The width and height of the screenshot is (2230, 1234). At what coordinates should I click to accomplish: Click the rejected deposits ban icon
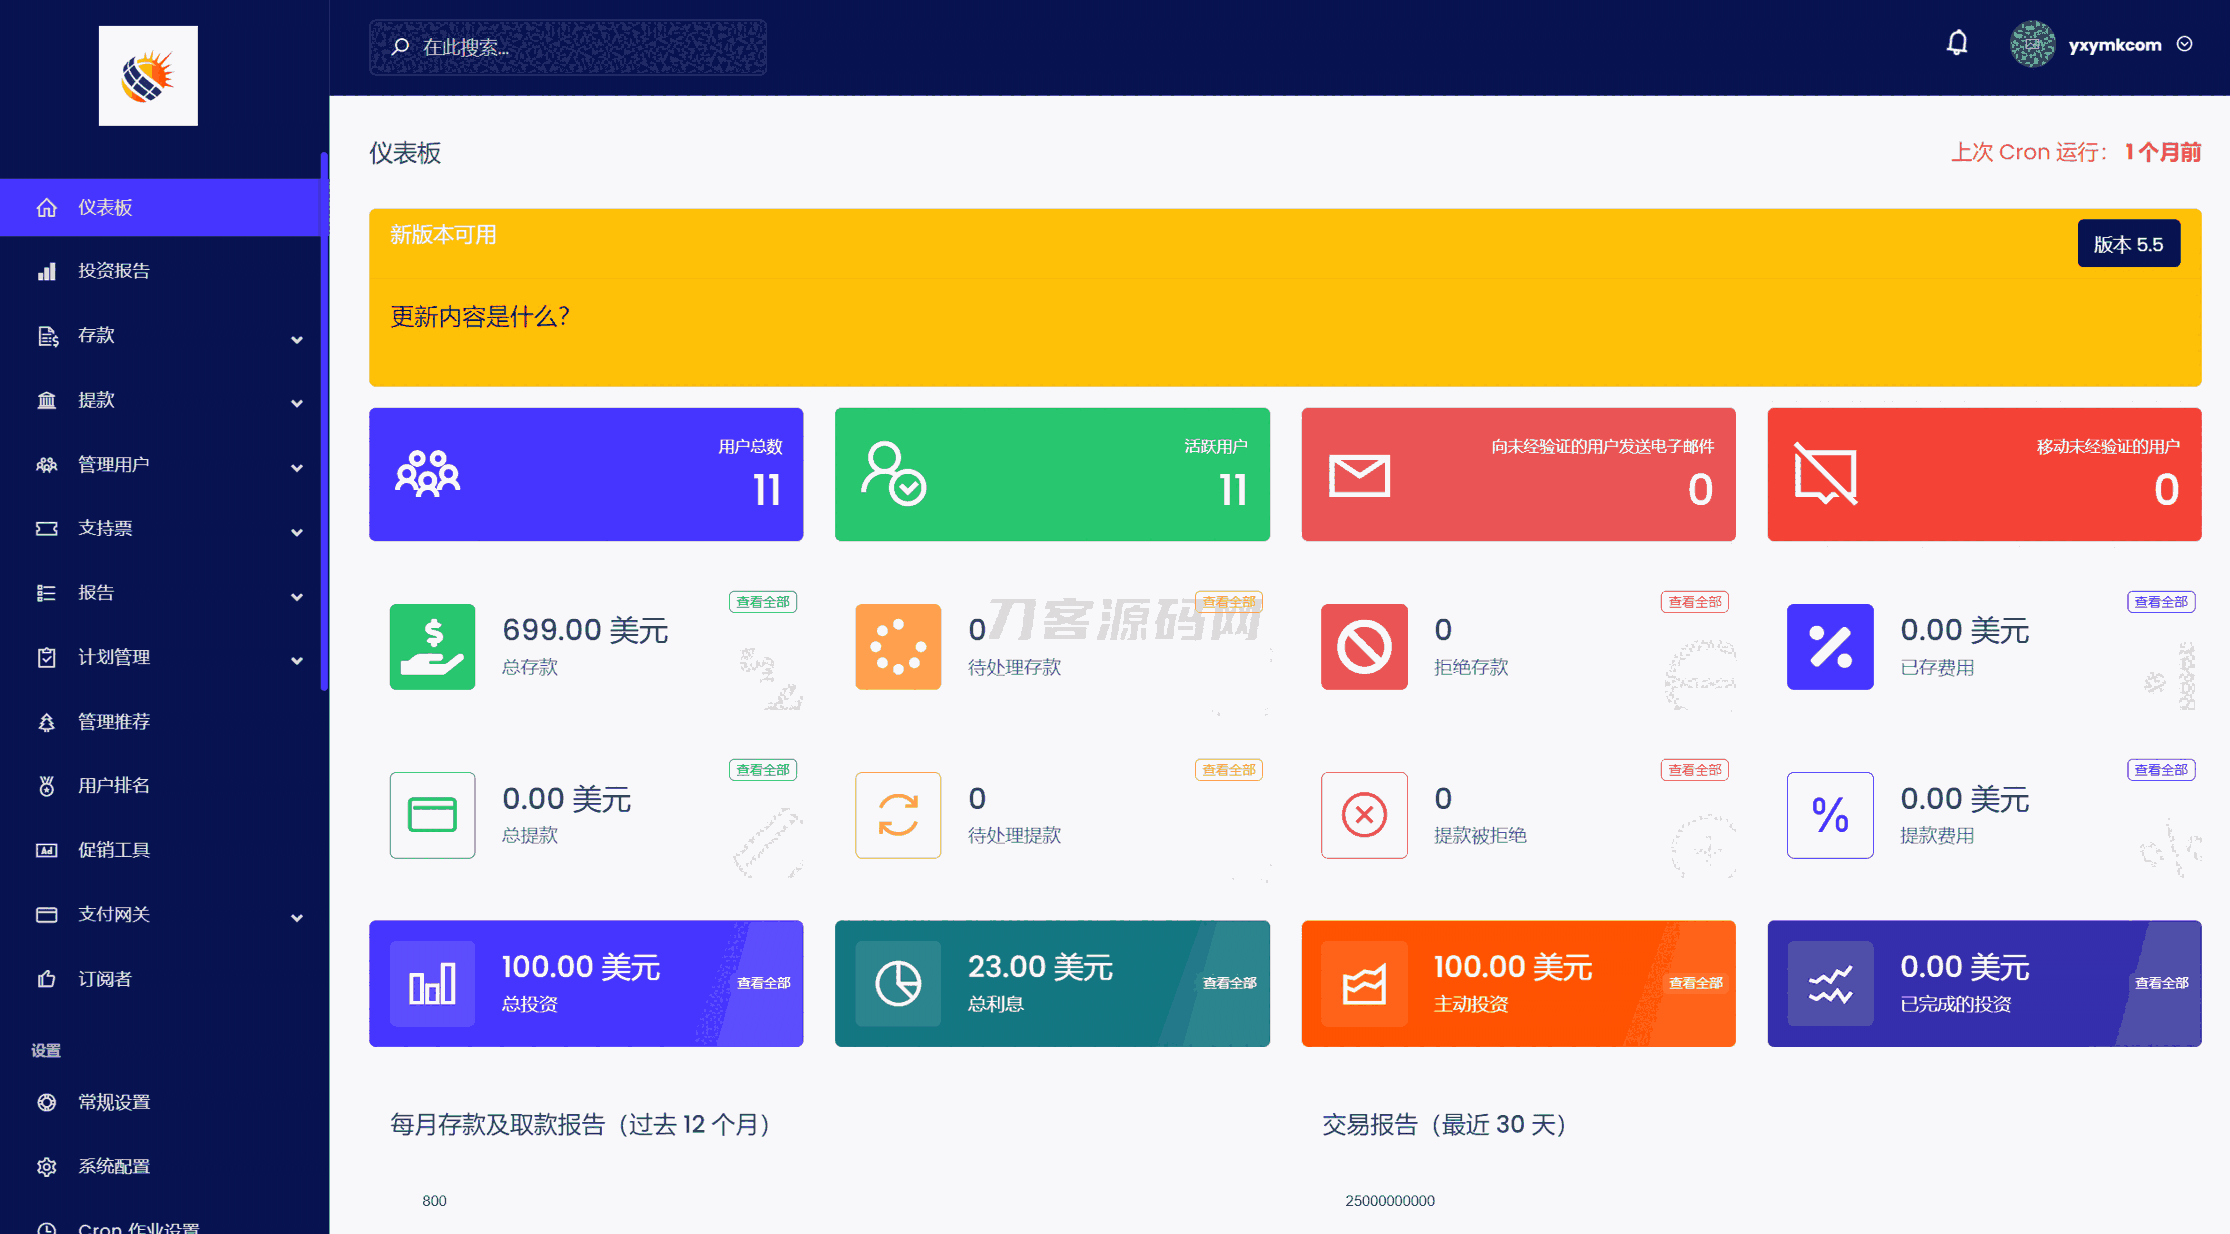1364,647
